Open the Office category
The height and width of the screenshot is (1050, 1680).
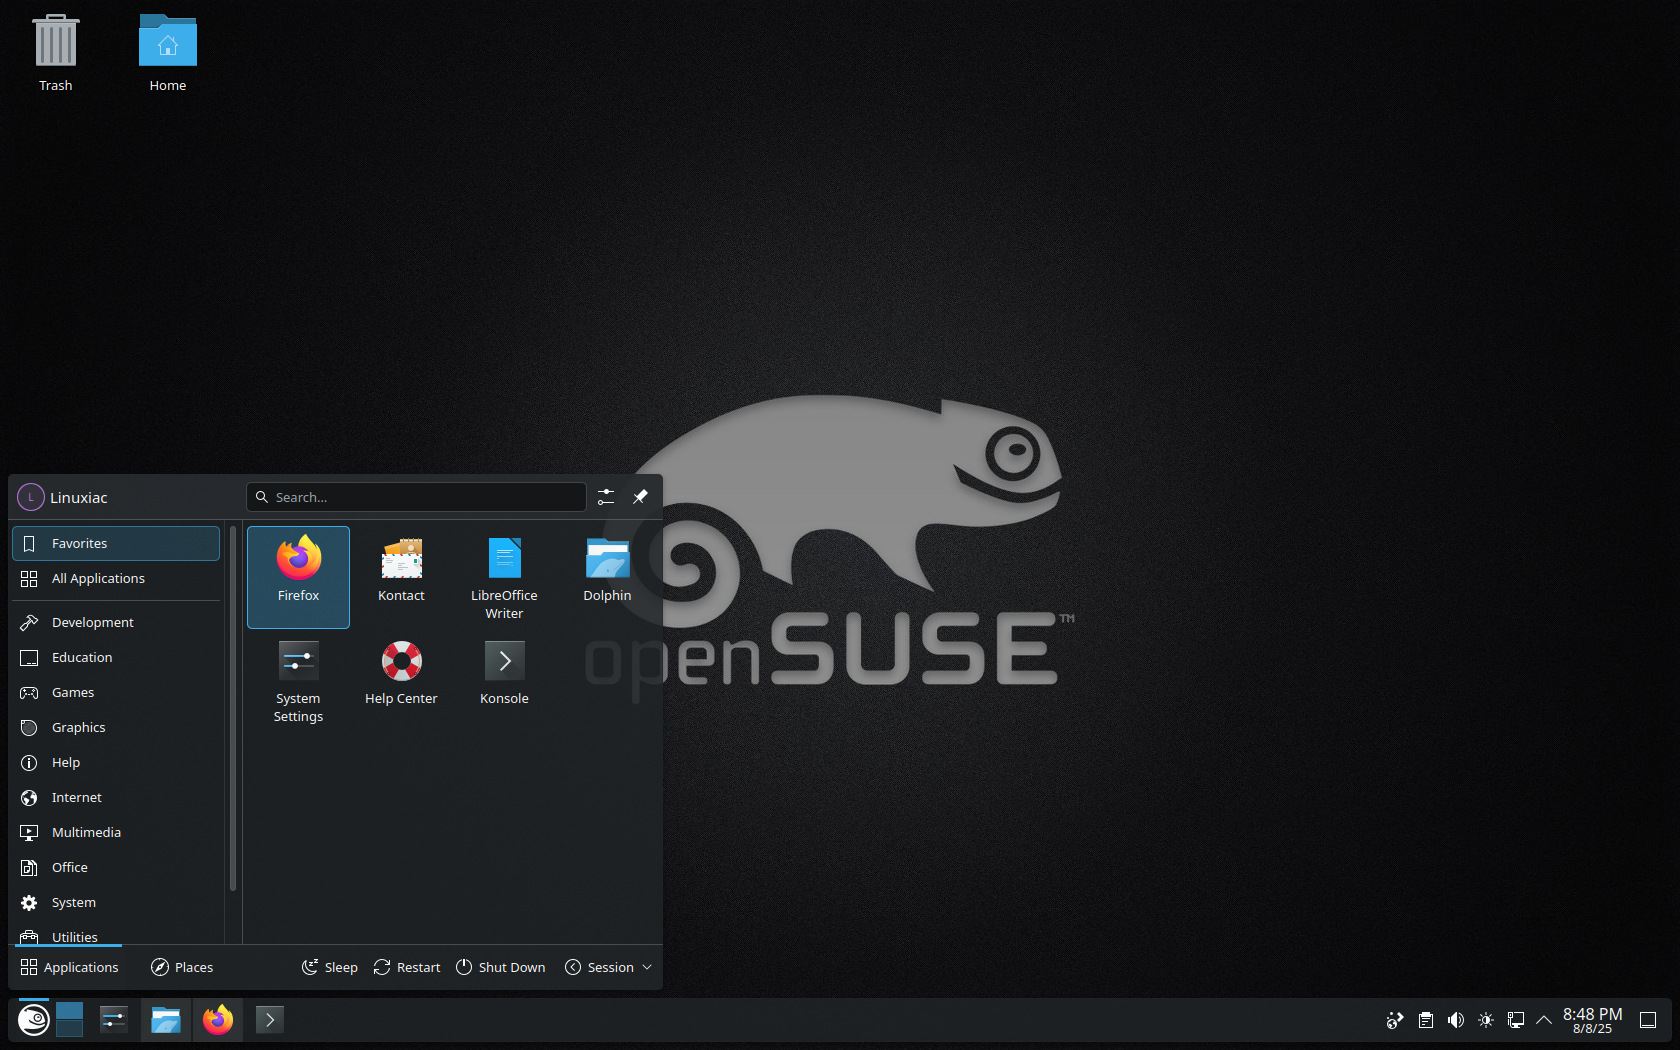coord(116,867)
